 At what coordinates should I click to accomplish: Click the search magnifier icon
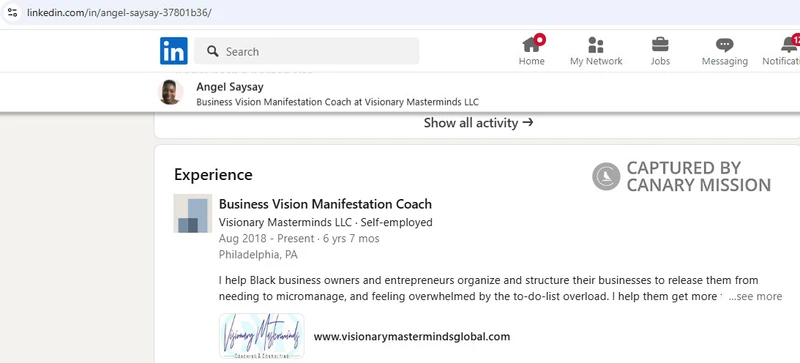click(x=213, y=51)
